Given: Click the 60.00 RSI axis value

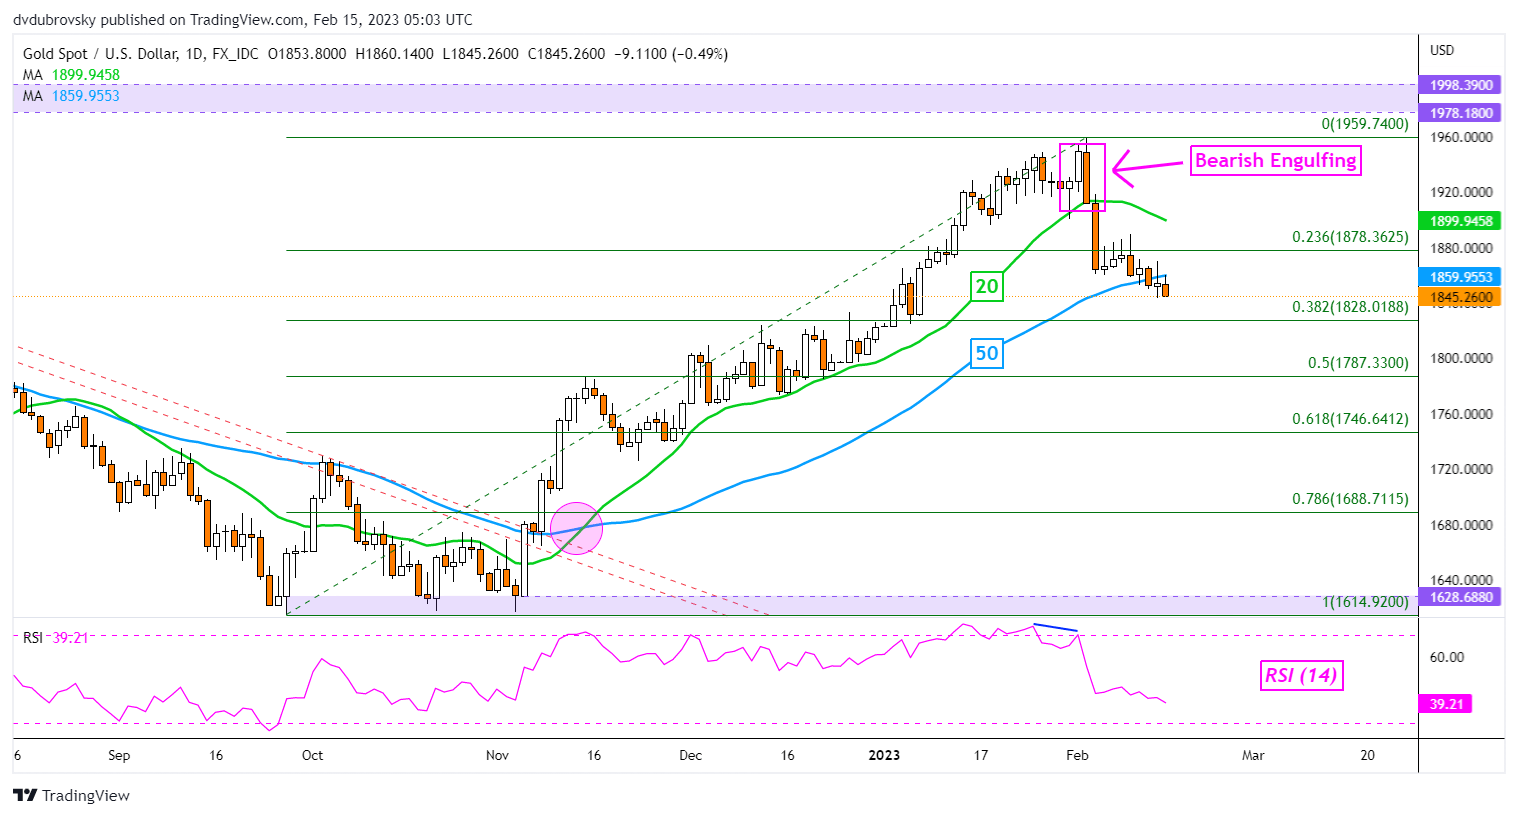Looking at the screenshot, I should (1447, 657).
